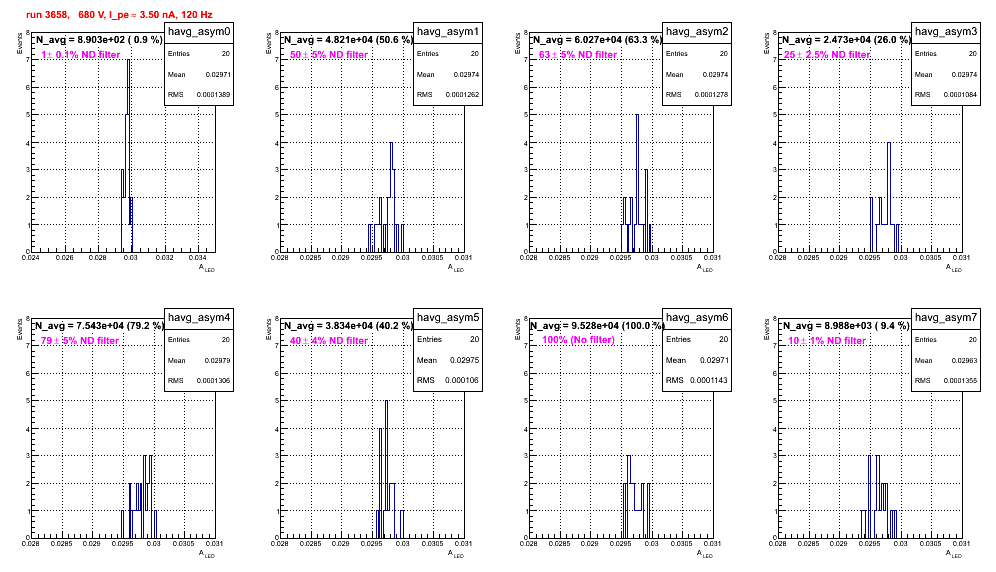Click RMS value 0.000106
Viewport: 996px width, 572px height.
click(462, 380)
